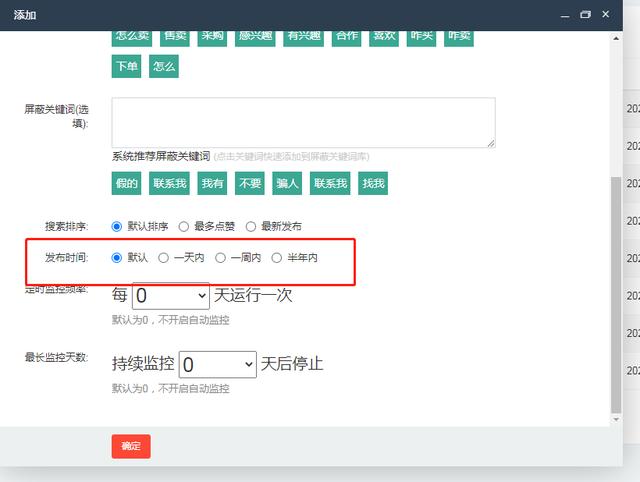Image resolution: width=640 pixels, height=482 pixels.
Task: Add 假的 to blocked keywords
Action: click(x=126, y=183)
